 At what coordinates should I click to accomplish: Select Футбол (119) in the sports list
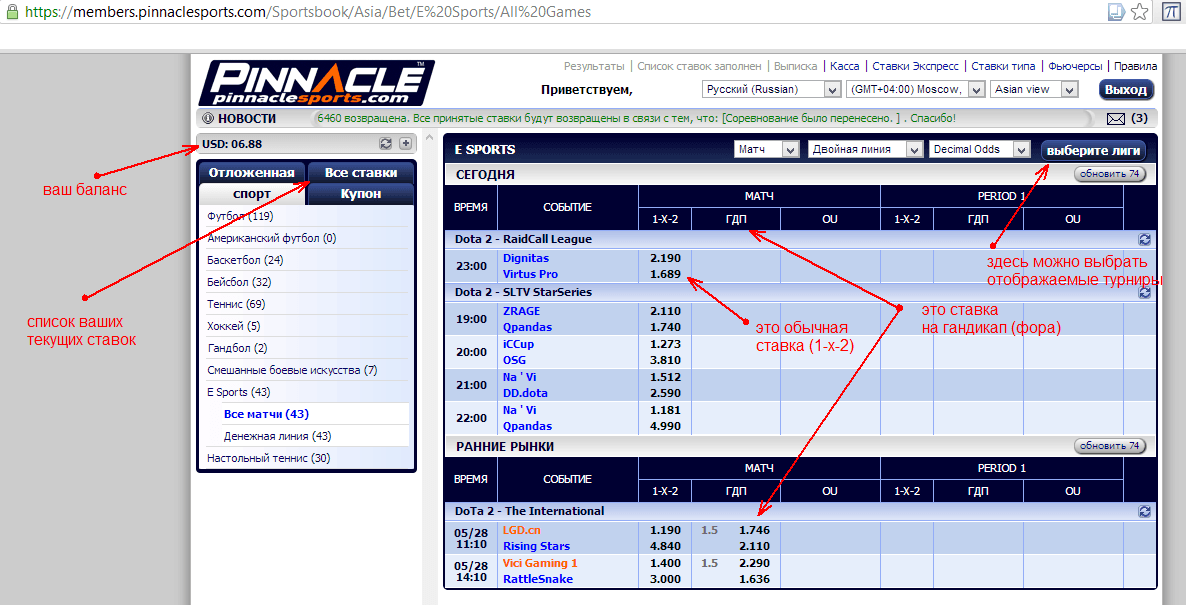click(x=240, y=216)
